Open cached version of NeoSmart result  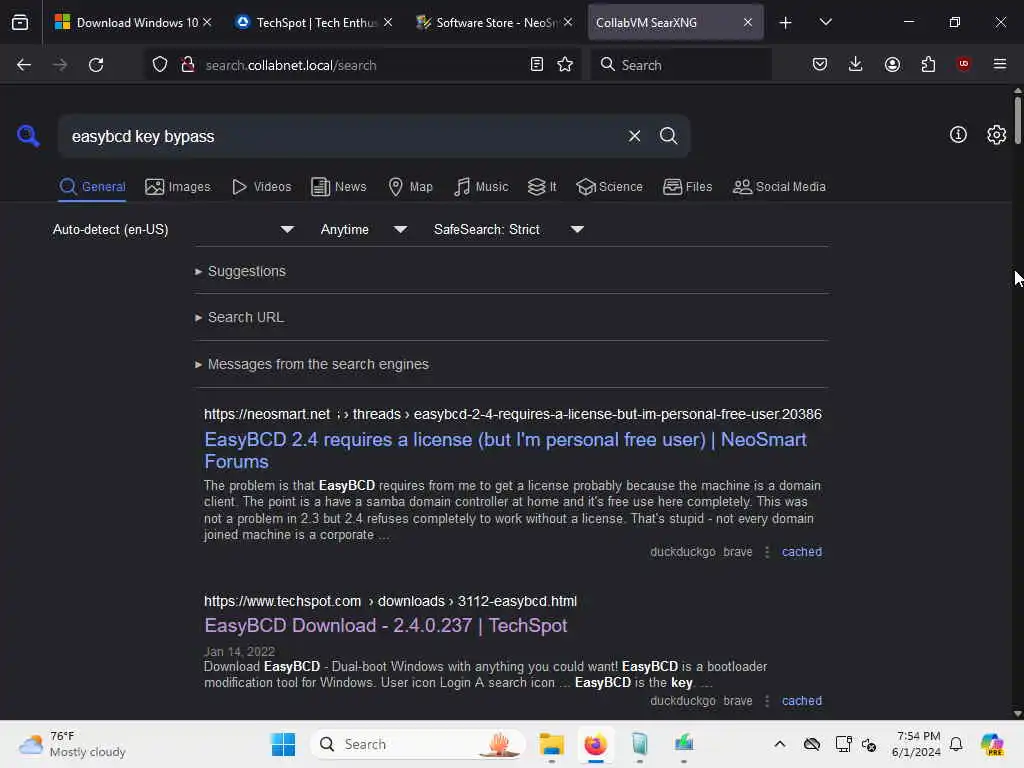[x=801, y=552]
